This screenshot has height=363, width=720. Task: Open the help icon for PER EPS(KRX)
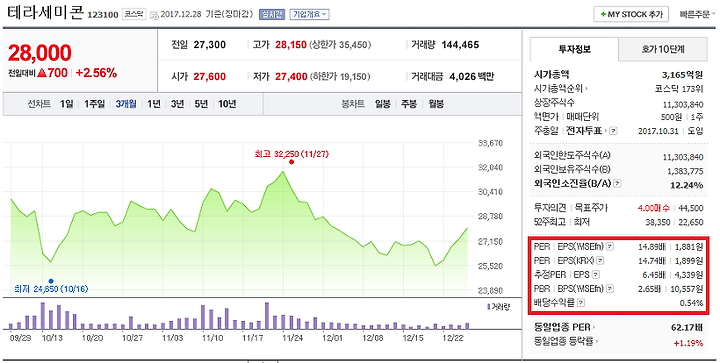point(600,261)
